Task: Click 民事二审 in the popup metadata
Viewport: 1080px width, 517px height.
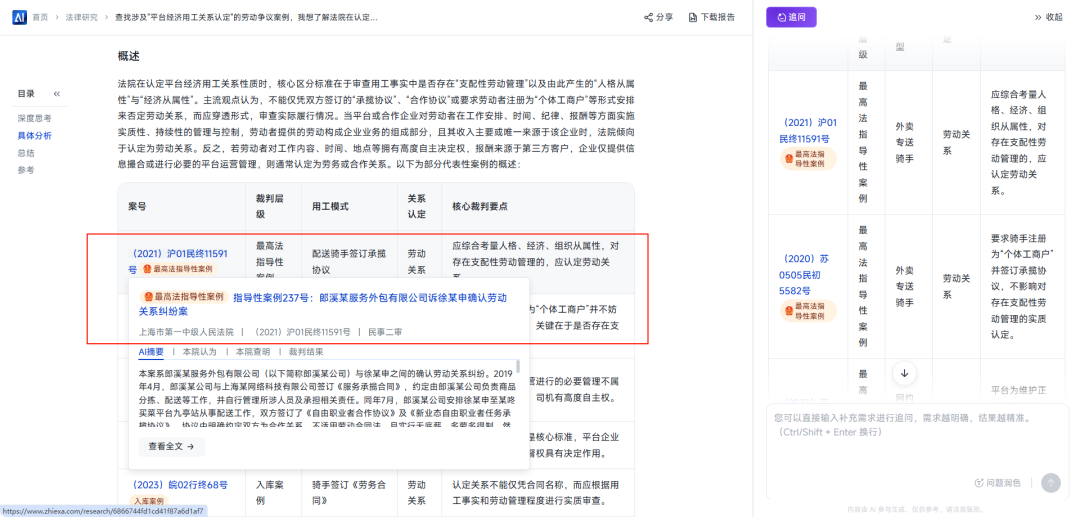Action: click(384, 332)
